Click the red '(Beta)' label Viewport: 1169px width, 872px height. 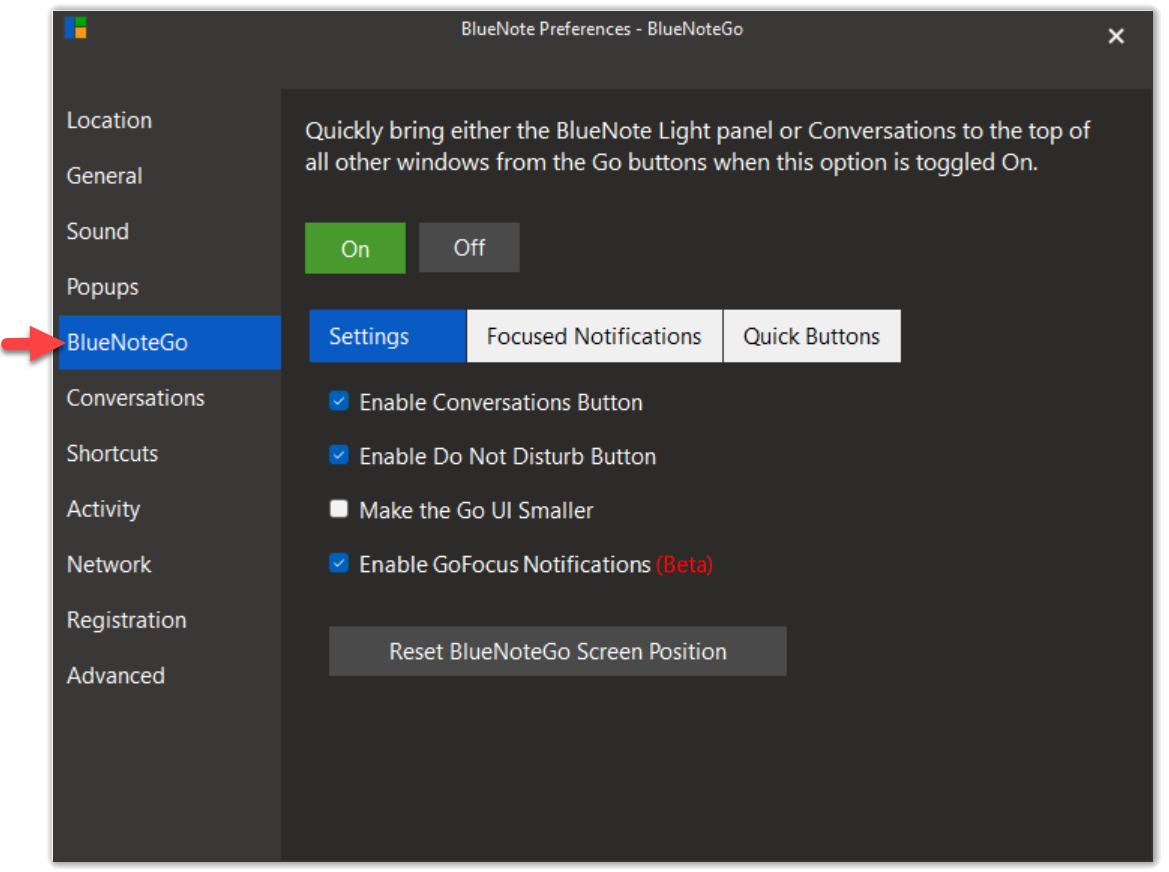coord(684,565)
